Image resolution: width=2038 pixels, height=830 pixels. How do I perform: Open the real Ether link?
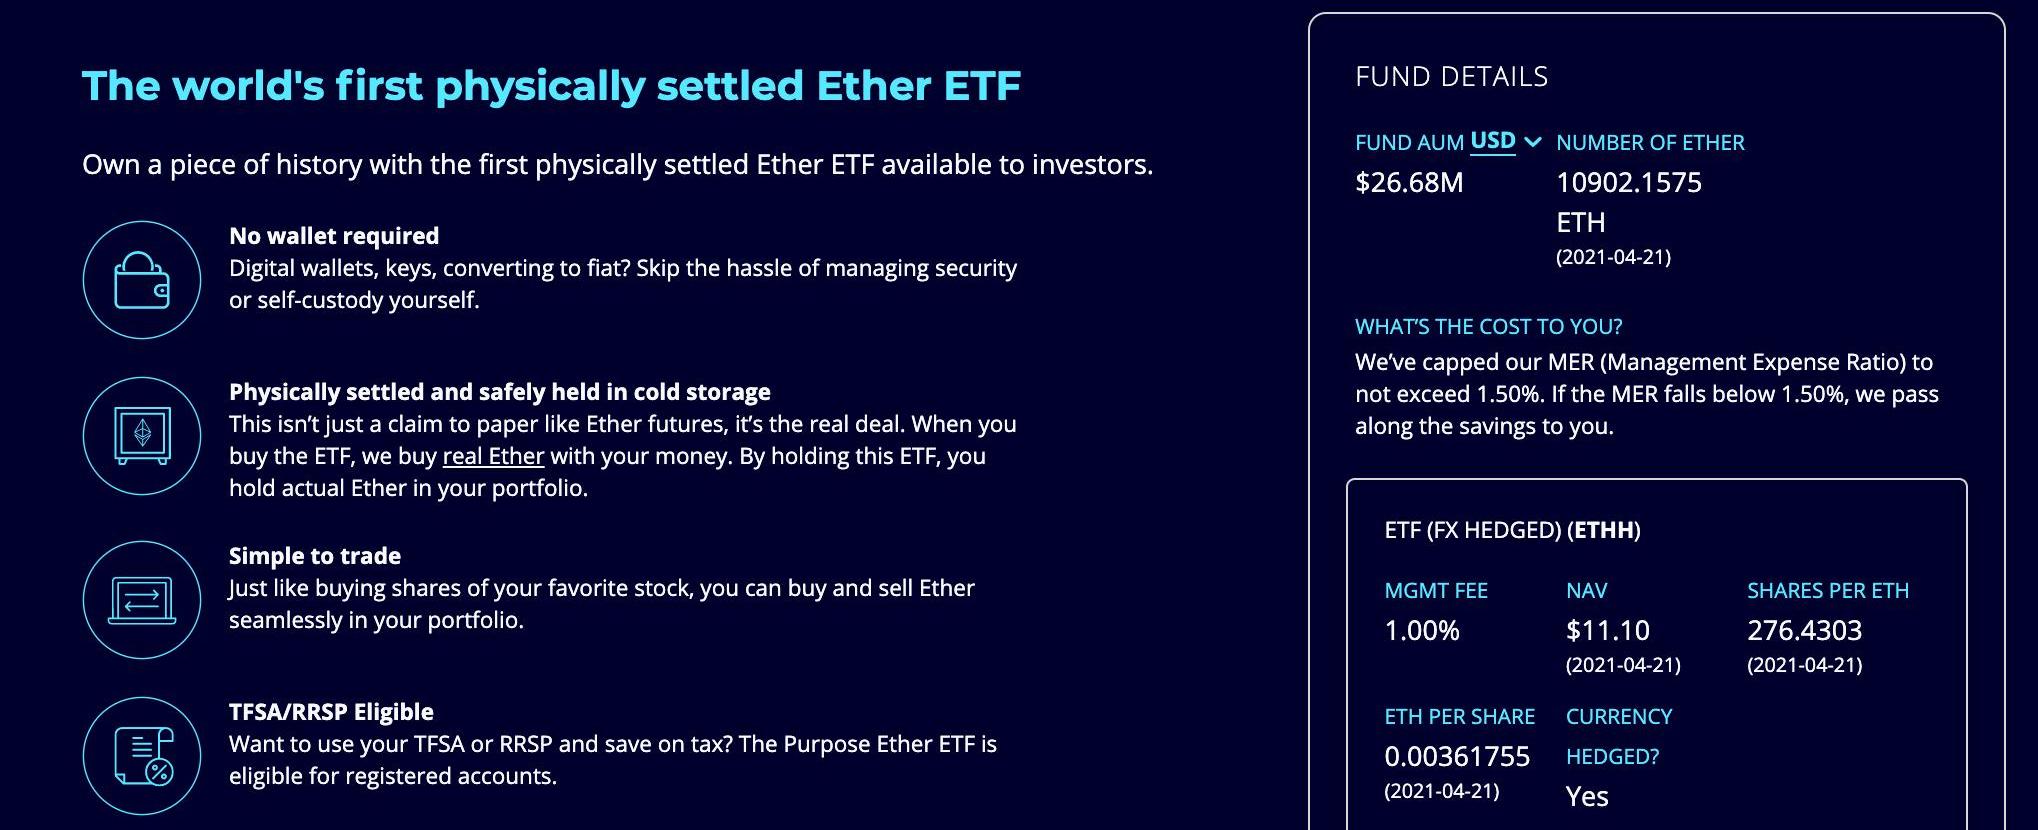[x=493, y=456]
